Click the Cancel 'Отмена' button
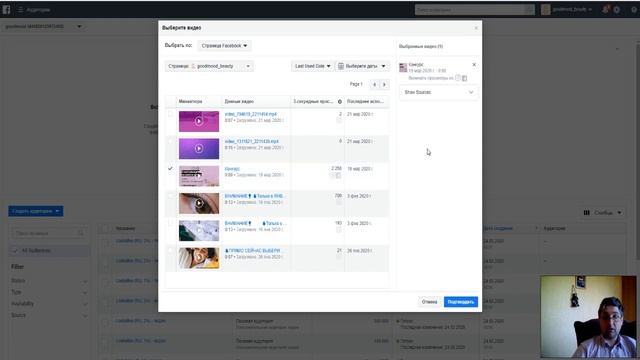 point(429,302)
